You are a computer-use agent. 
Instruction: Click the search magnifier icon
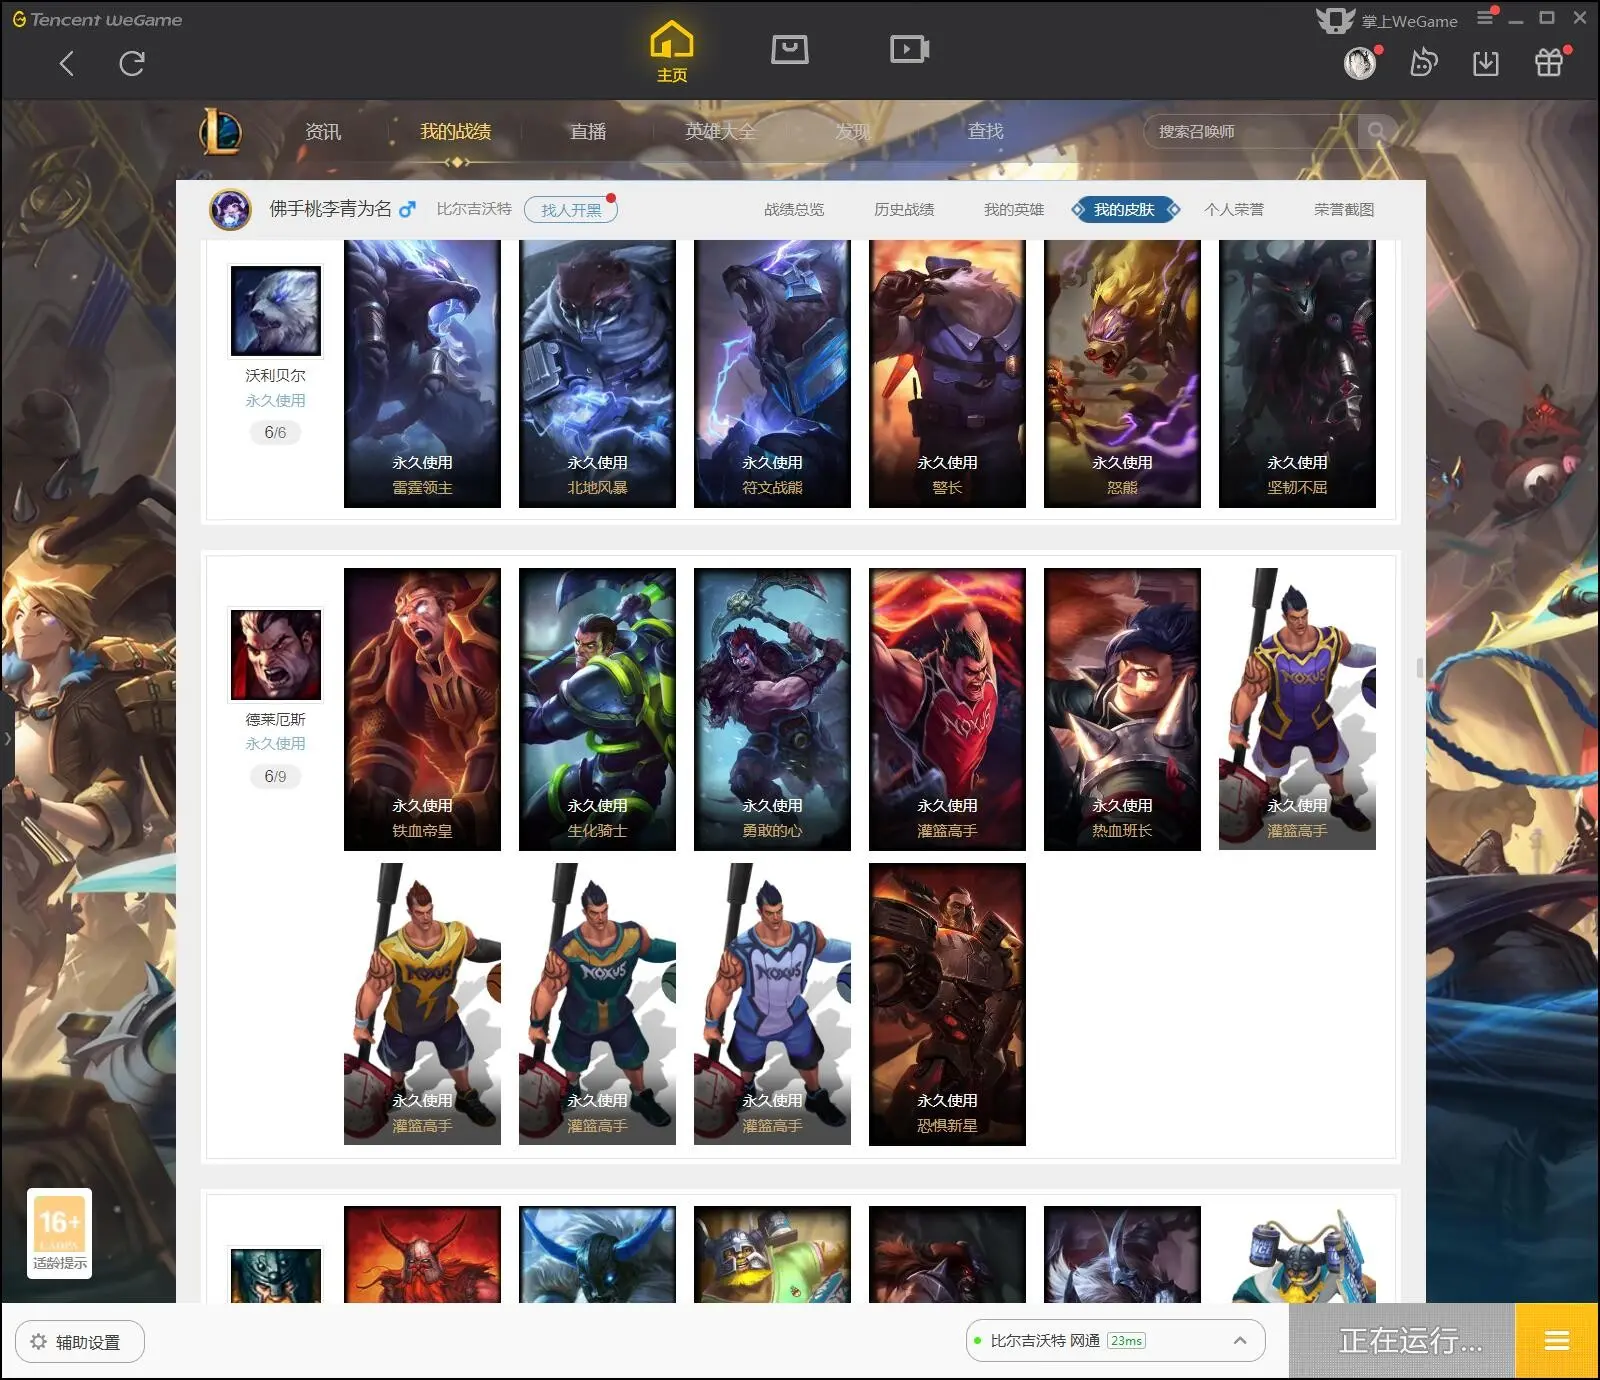(1377, 131)
